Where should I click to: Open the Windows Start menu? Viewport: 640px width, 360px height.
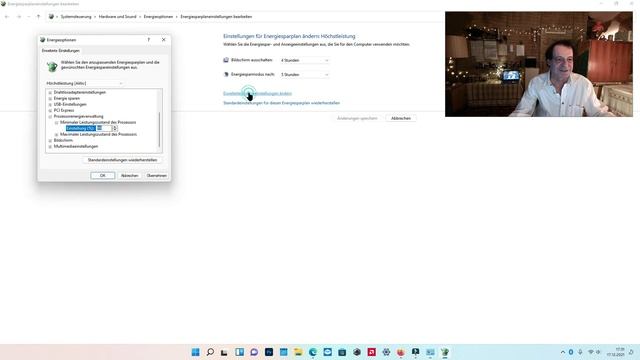coord(196,352)
